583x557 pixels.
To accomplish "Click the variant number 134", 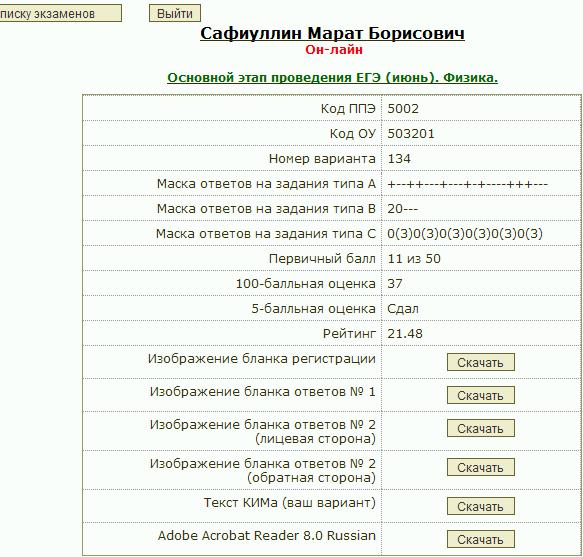I will [x=399, y=159].
